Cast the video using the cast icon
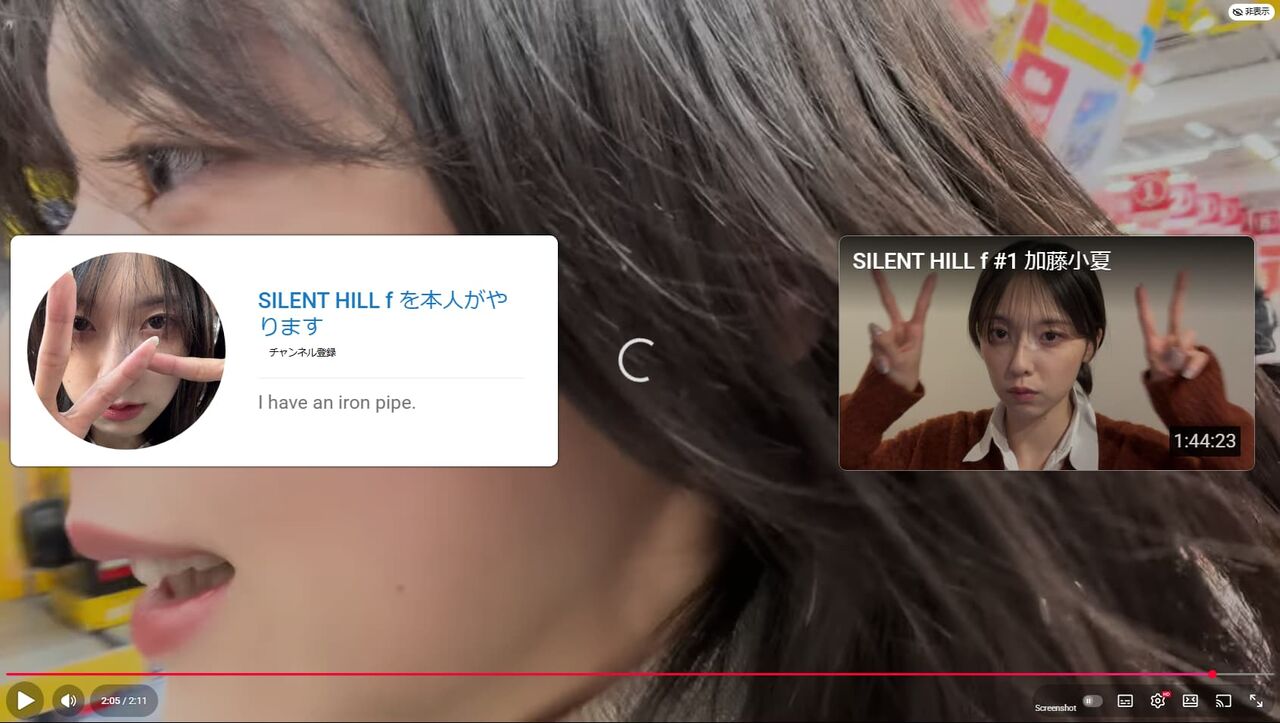Screen dimensions: 1280x723 1223,701
